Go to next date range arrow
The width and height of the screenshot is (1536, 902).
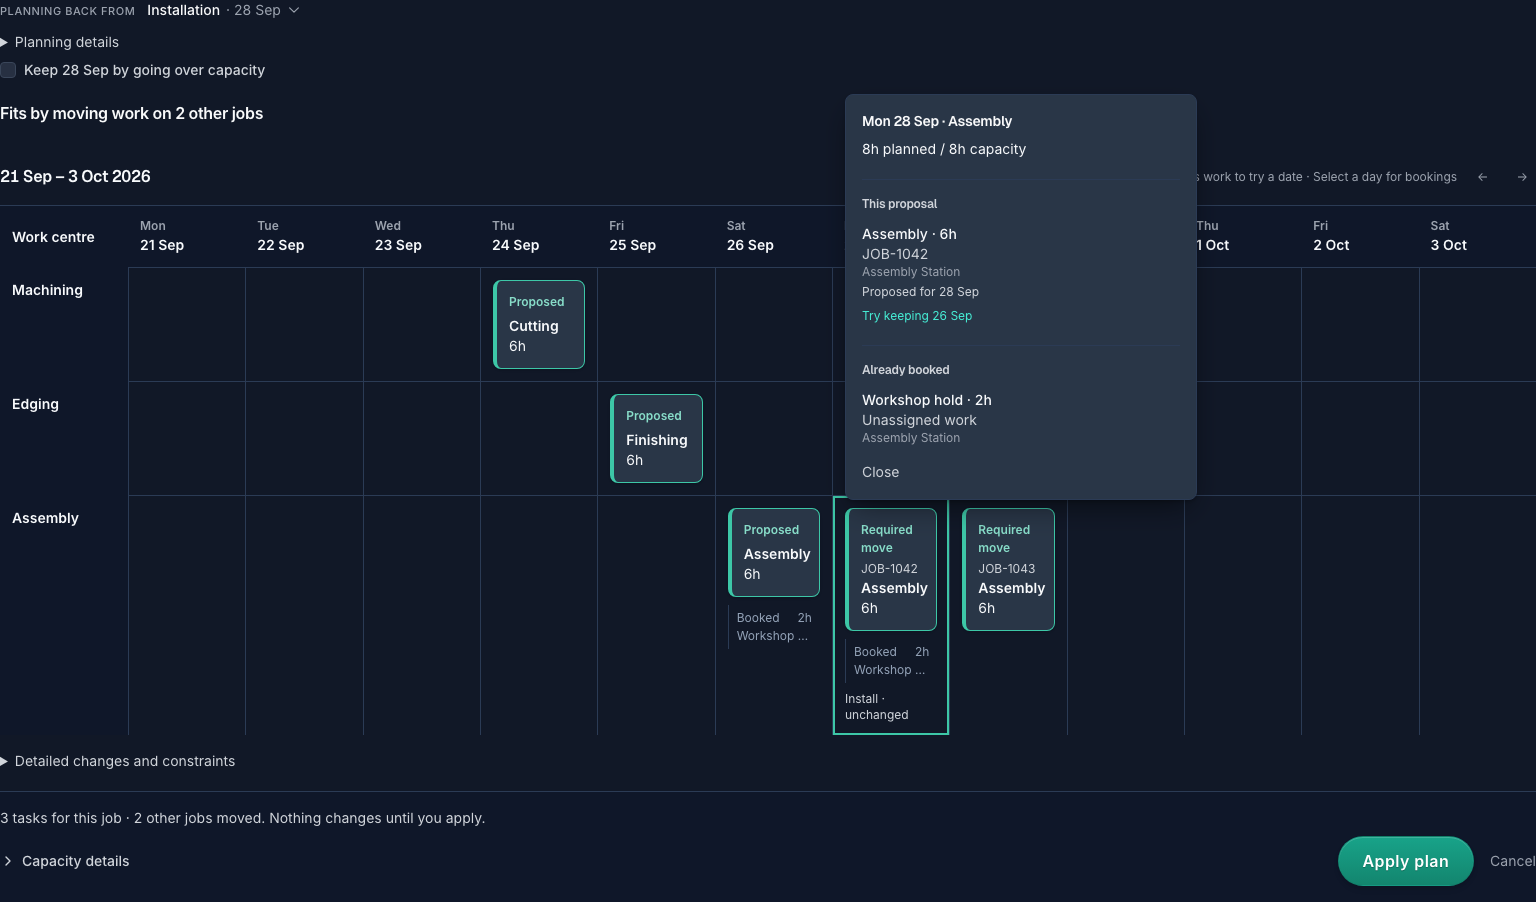tap(1522, 177)
